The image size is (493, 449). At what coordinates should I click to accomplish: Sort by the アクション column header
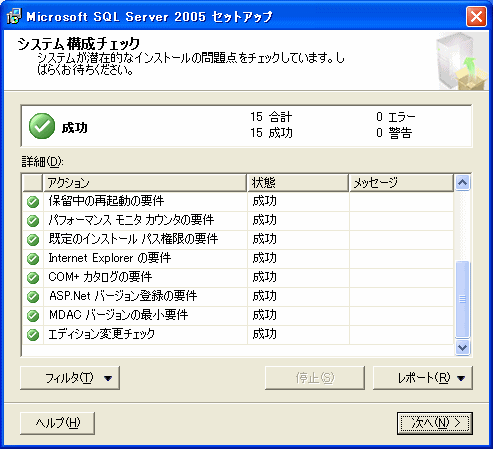coord(145,183)
